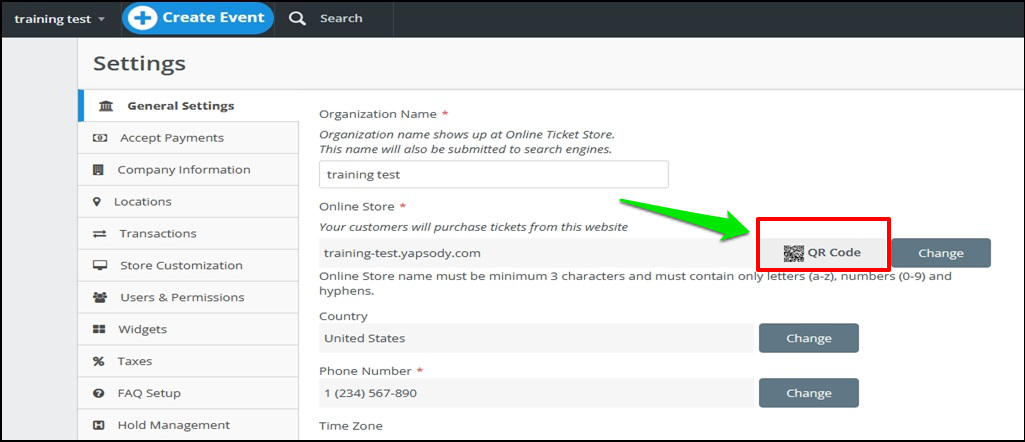Change the Online Store URL
The width and height of the screenshot is (1025, 442).
(941, 253)
